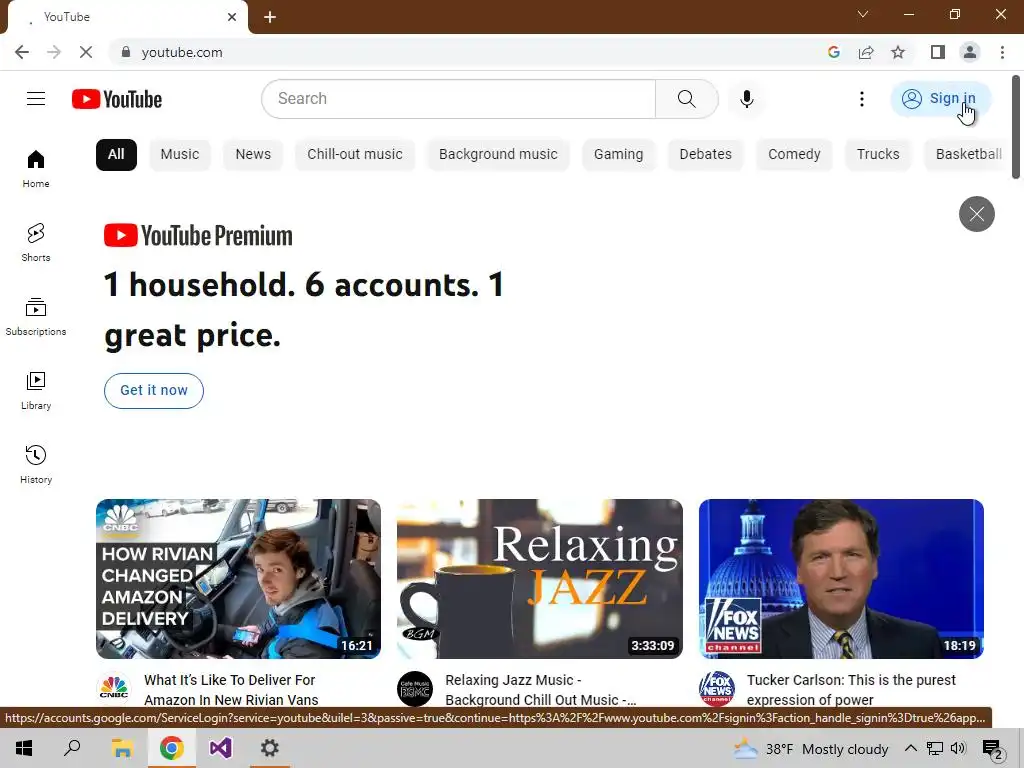Click the share page icon in address bar
Screen dimensions: 1024x768
click(x=866, y=52)
